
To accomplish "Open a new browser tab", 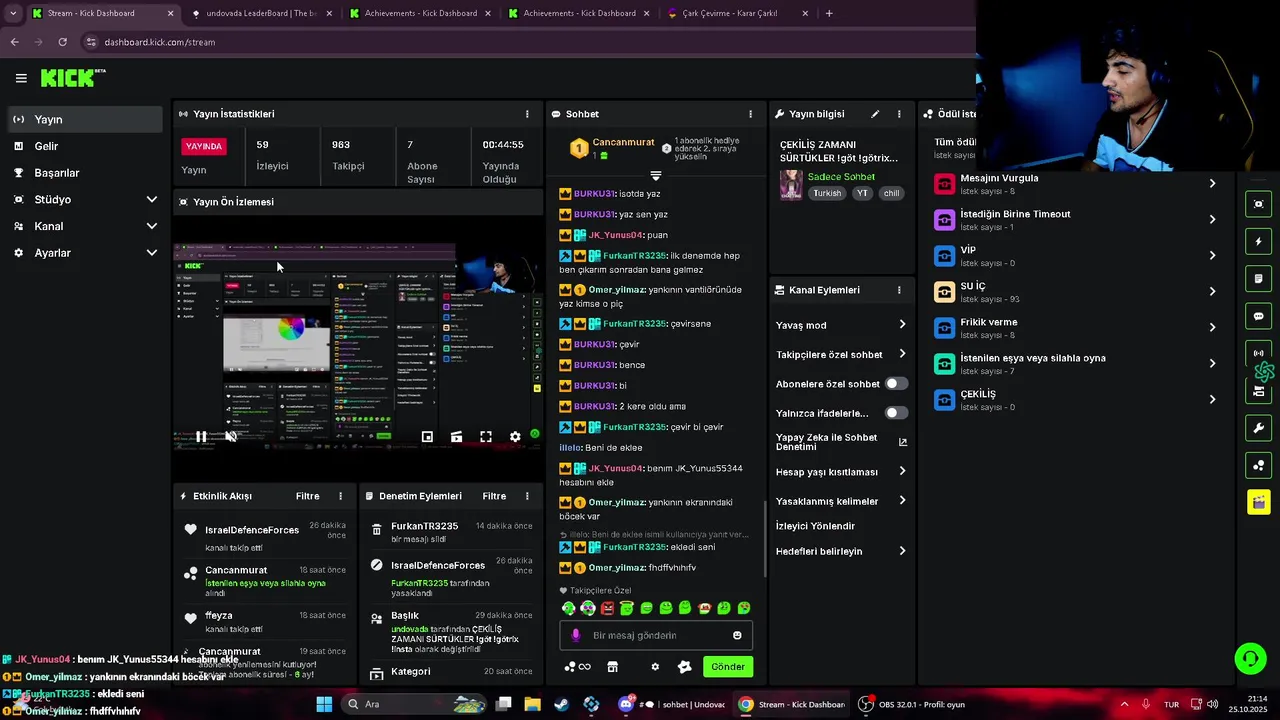I will coord(829,13).
